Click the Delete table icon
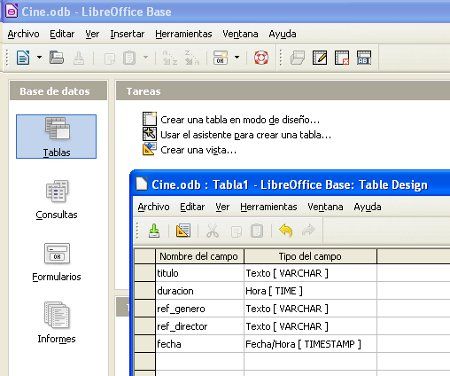 (342, 58)
